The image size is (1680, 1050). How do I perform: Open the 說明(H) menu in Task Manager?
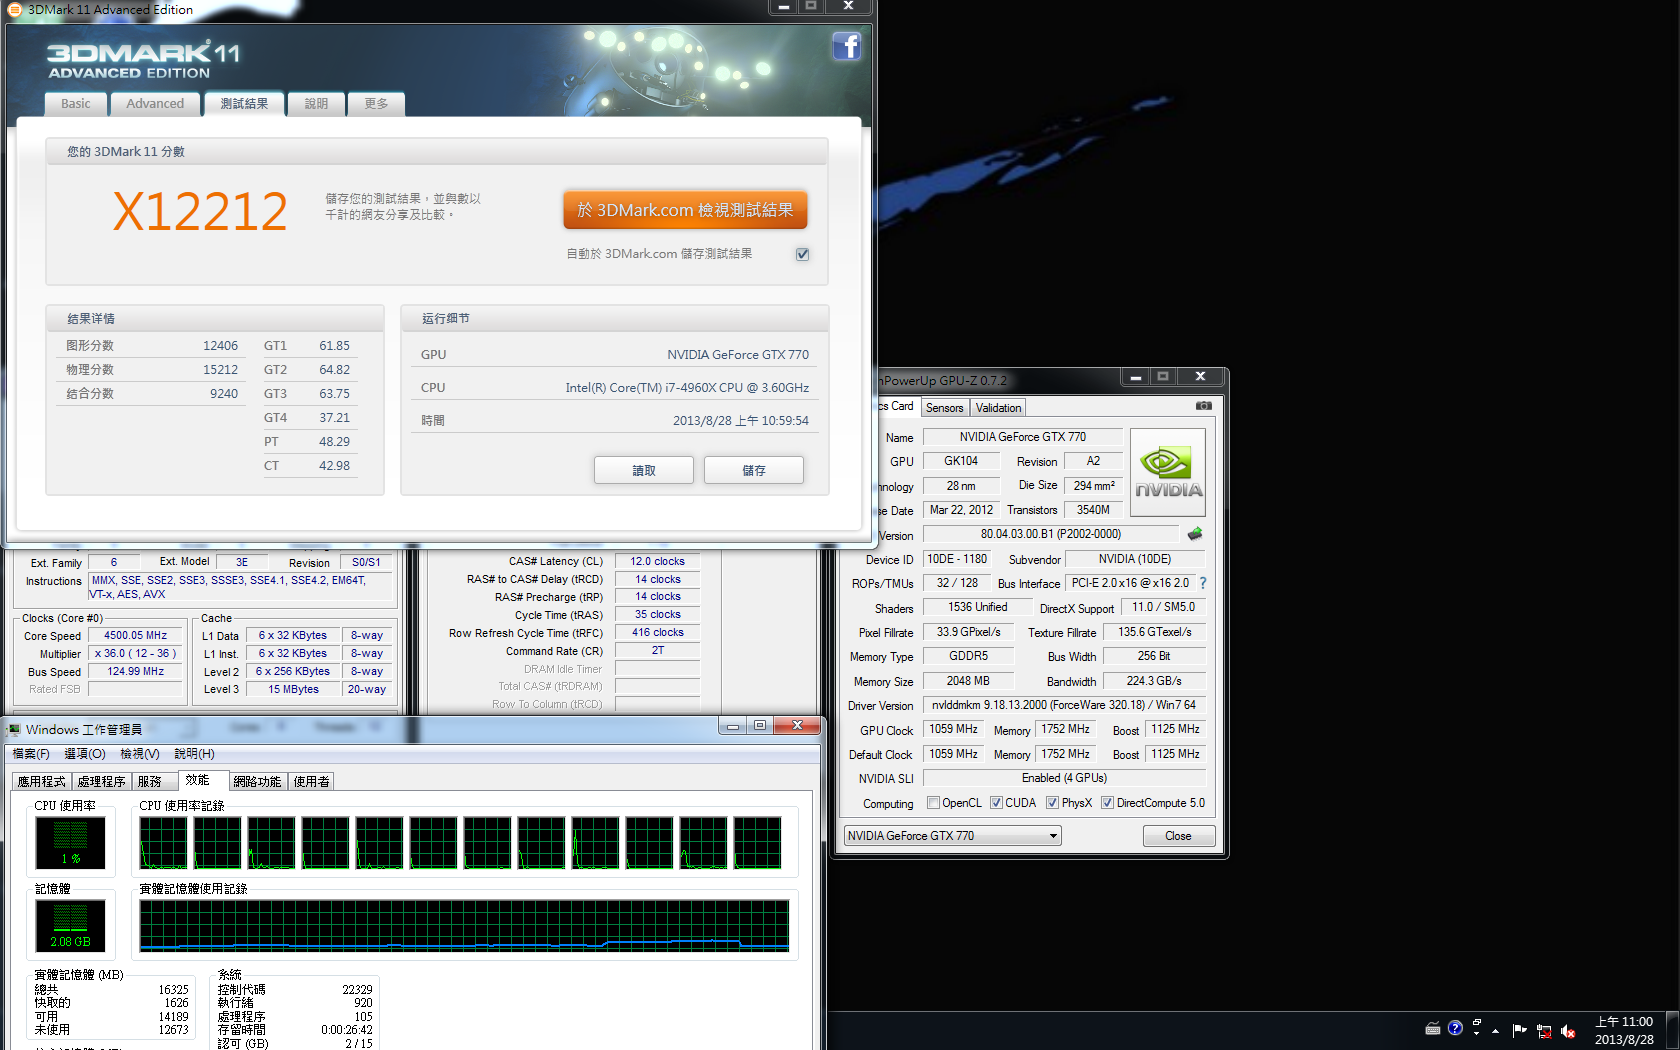click(195, 754)
